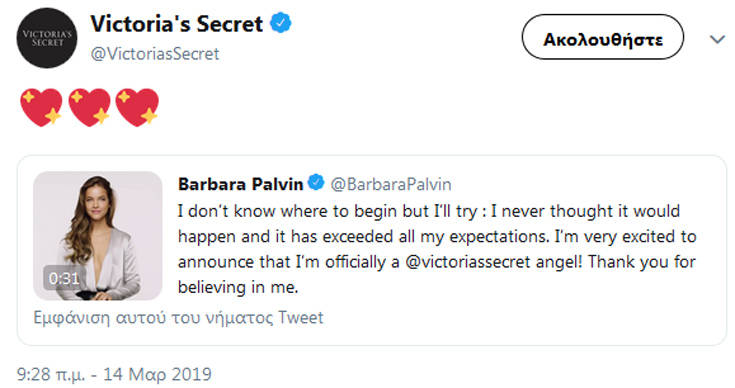This screenshot has height=388, width=735.
Task: Expand the tweet options chevron
Action: 717,40
